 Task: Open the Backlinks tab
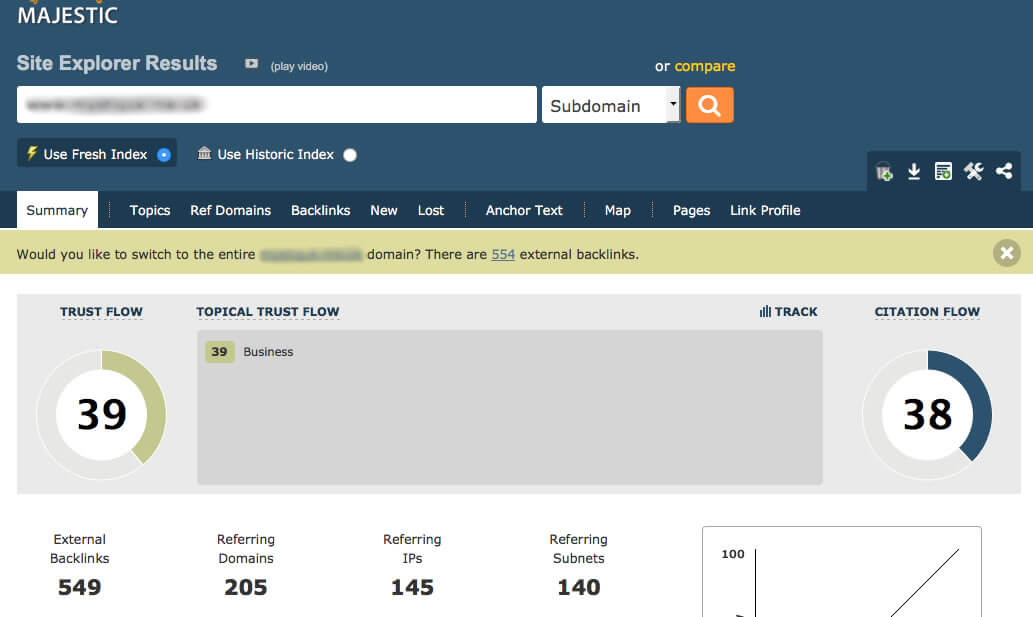tap(320, 210)
